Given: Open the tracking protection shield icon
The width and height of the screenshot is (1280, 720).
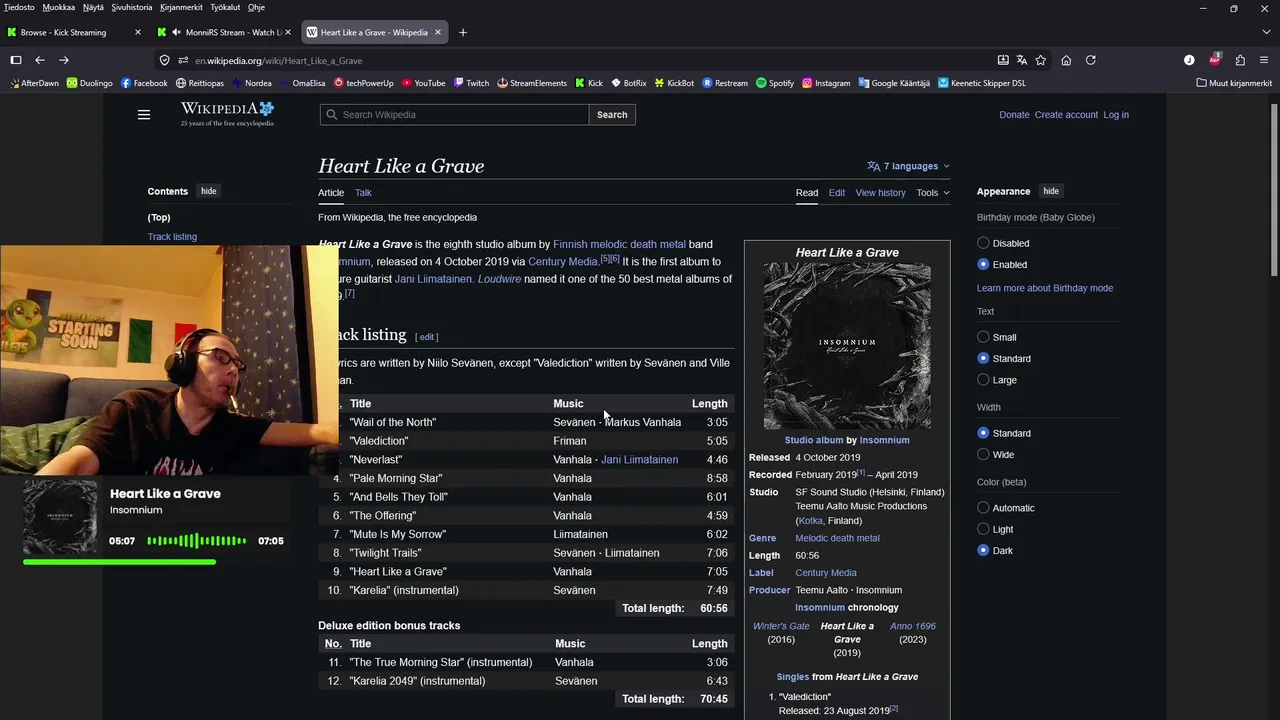Looking at the screenshot, I should point(165,60).
